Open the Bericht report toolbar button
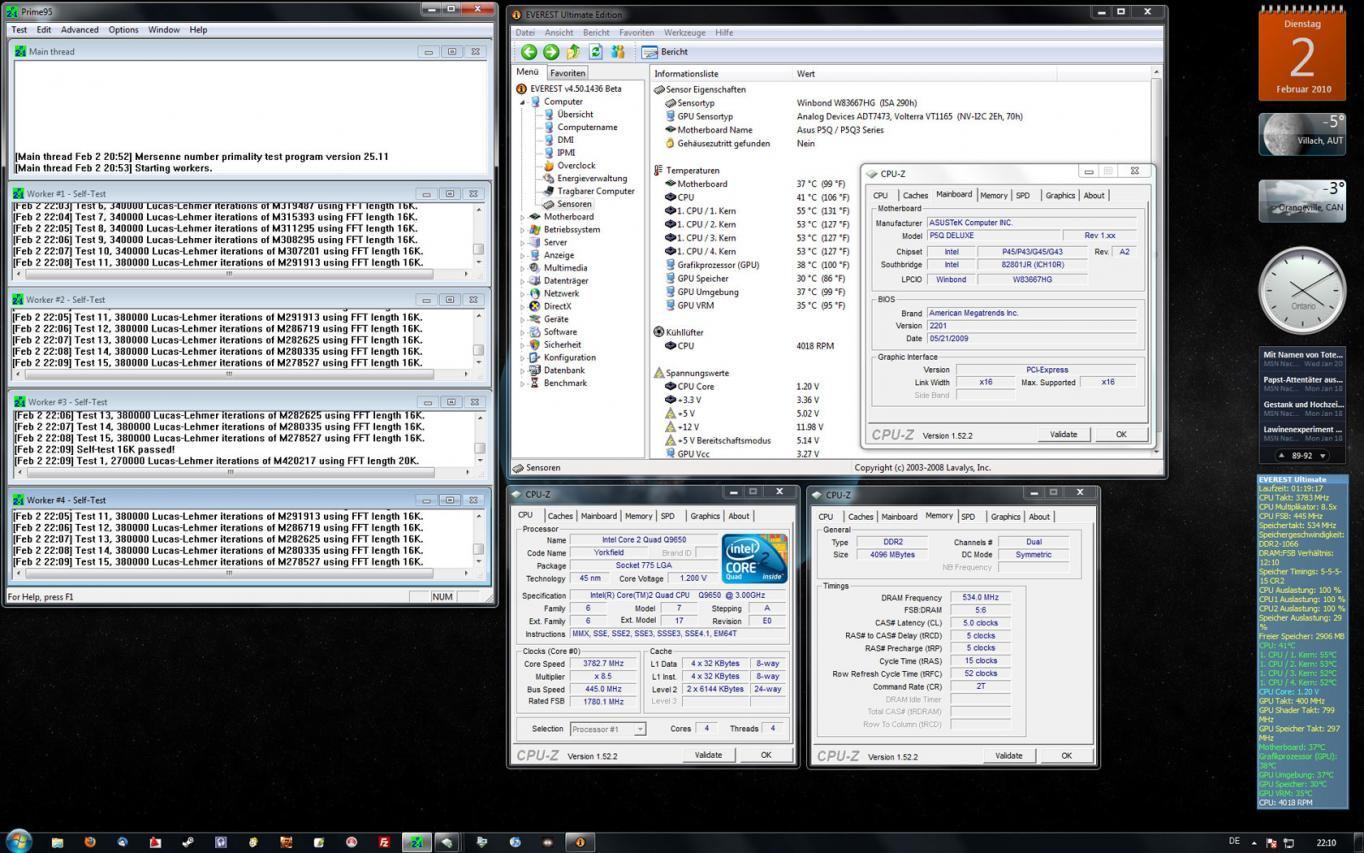Screen dimensions: 1364x853 (x=665, y=52)
